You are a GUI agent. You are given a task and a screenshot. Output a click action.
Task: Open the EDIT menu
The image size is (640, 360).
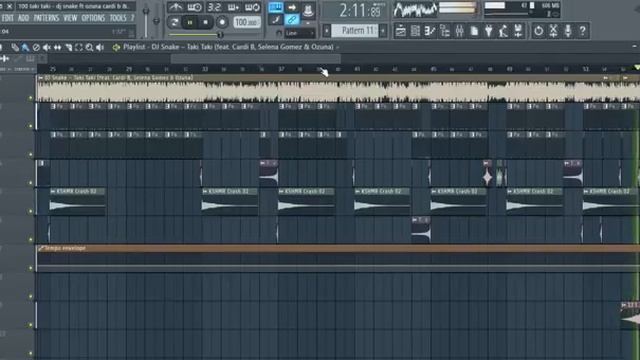coord(7,18)
